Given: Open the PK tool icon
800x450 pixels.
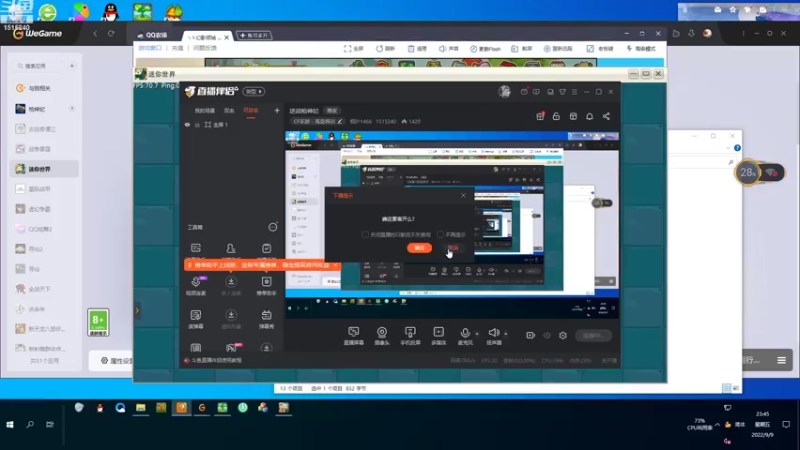Looking at the screenshot, I should pos(231,348).
